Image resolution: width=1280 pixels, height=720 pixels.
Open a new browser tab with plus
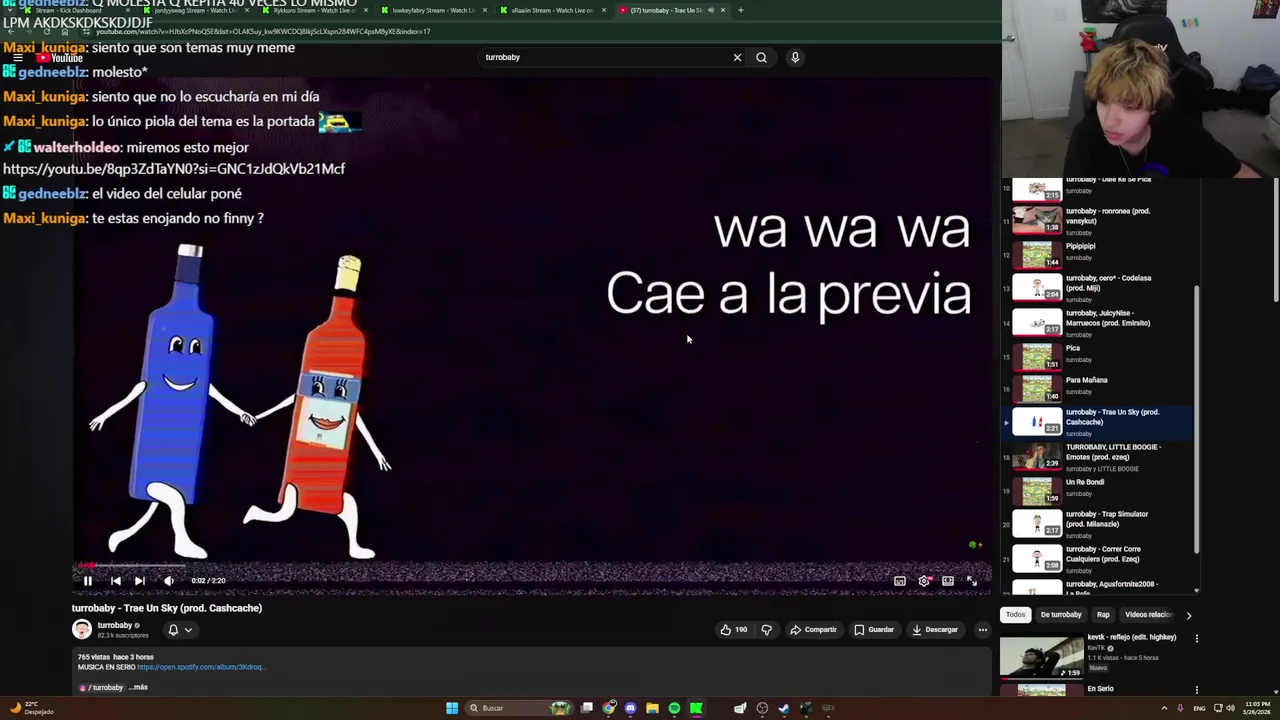pos(740,10)
